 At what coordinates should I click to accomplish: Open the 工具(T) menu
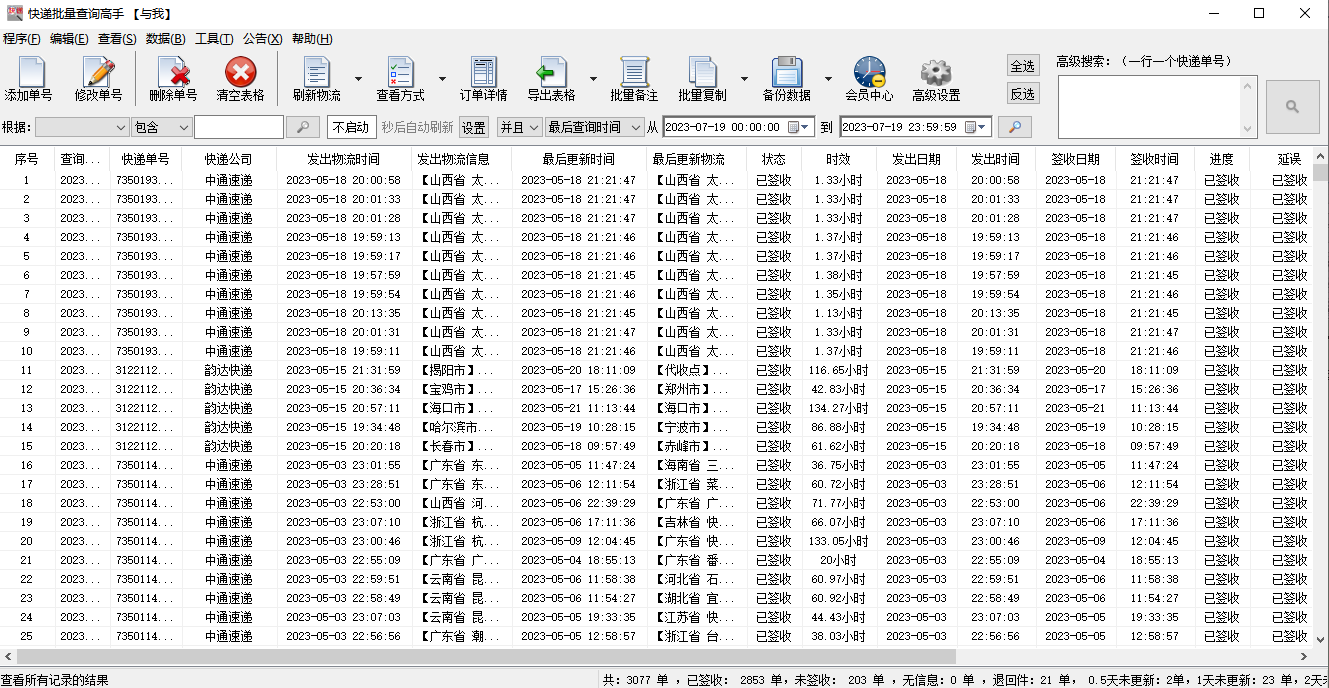coord(213,39)
